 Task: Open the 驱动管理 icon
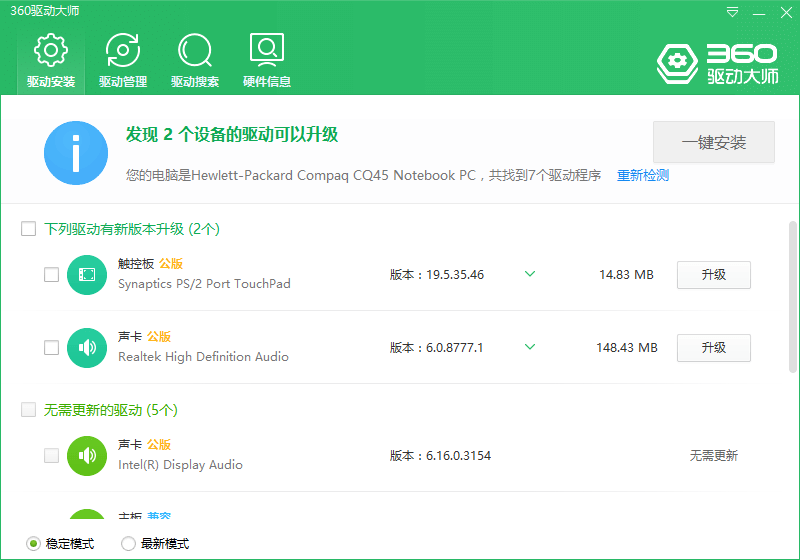pos(123,50)
